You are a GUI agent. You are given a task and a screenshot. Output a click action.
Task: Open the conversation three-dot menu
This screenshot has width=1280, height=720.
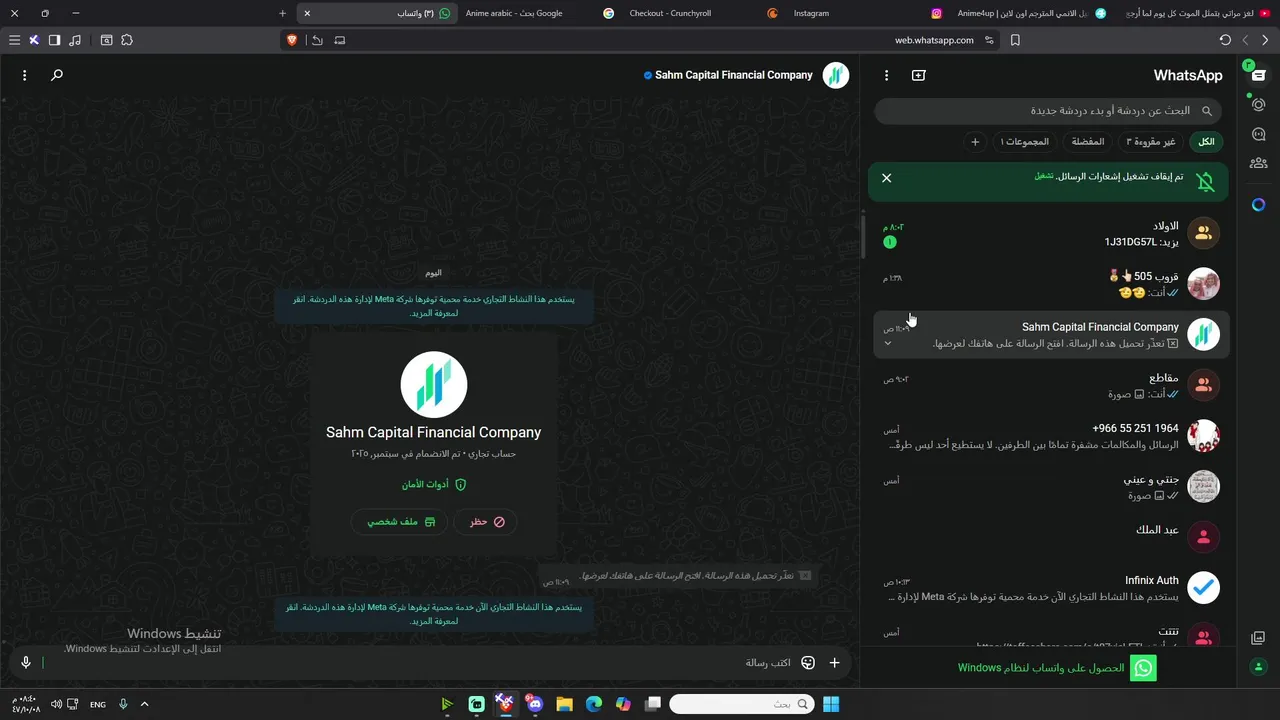point(25,75)
